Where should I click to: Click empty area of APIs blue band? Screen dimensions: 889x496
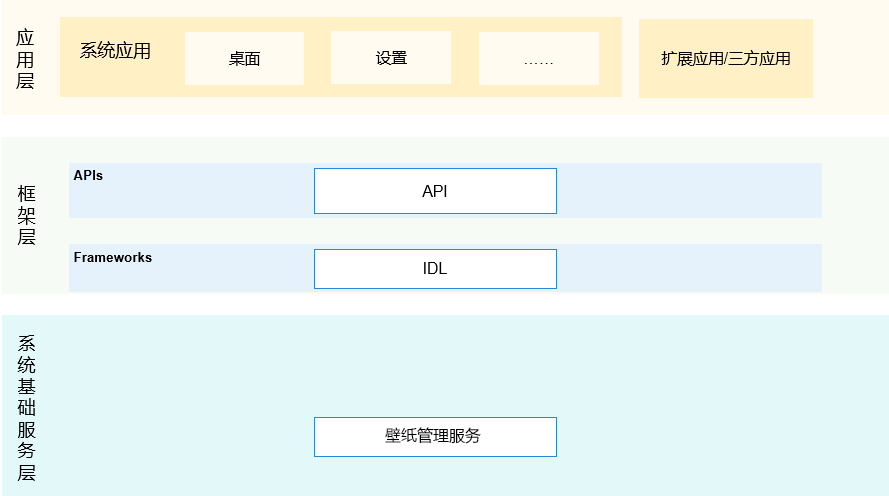coord(689,190)
